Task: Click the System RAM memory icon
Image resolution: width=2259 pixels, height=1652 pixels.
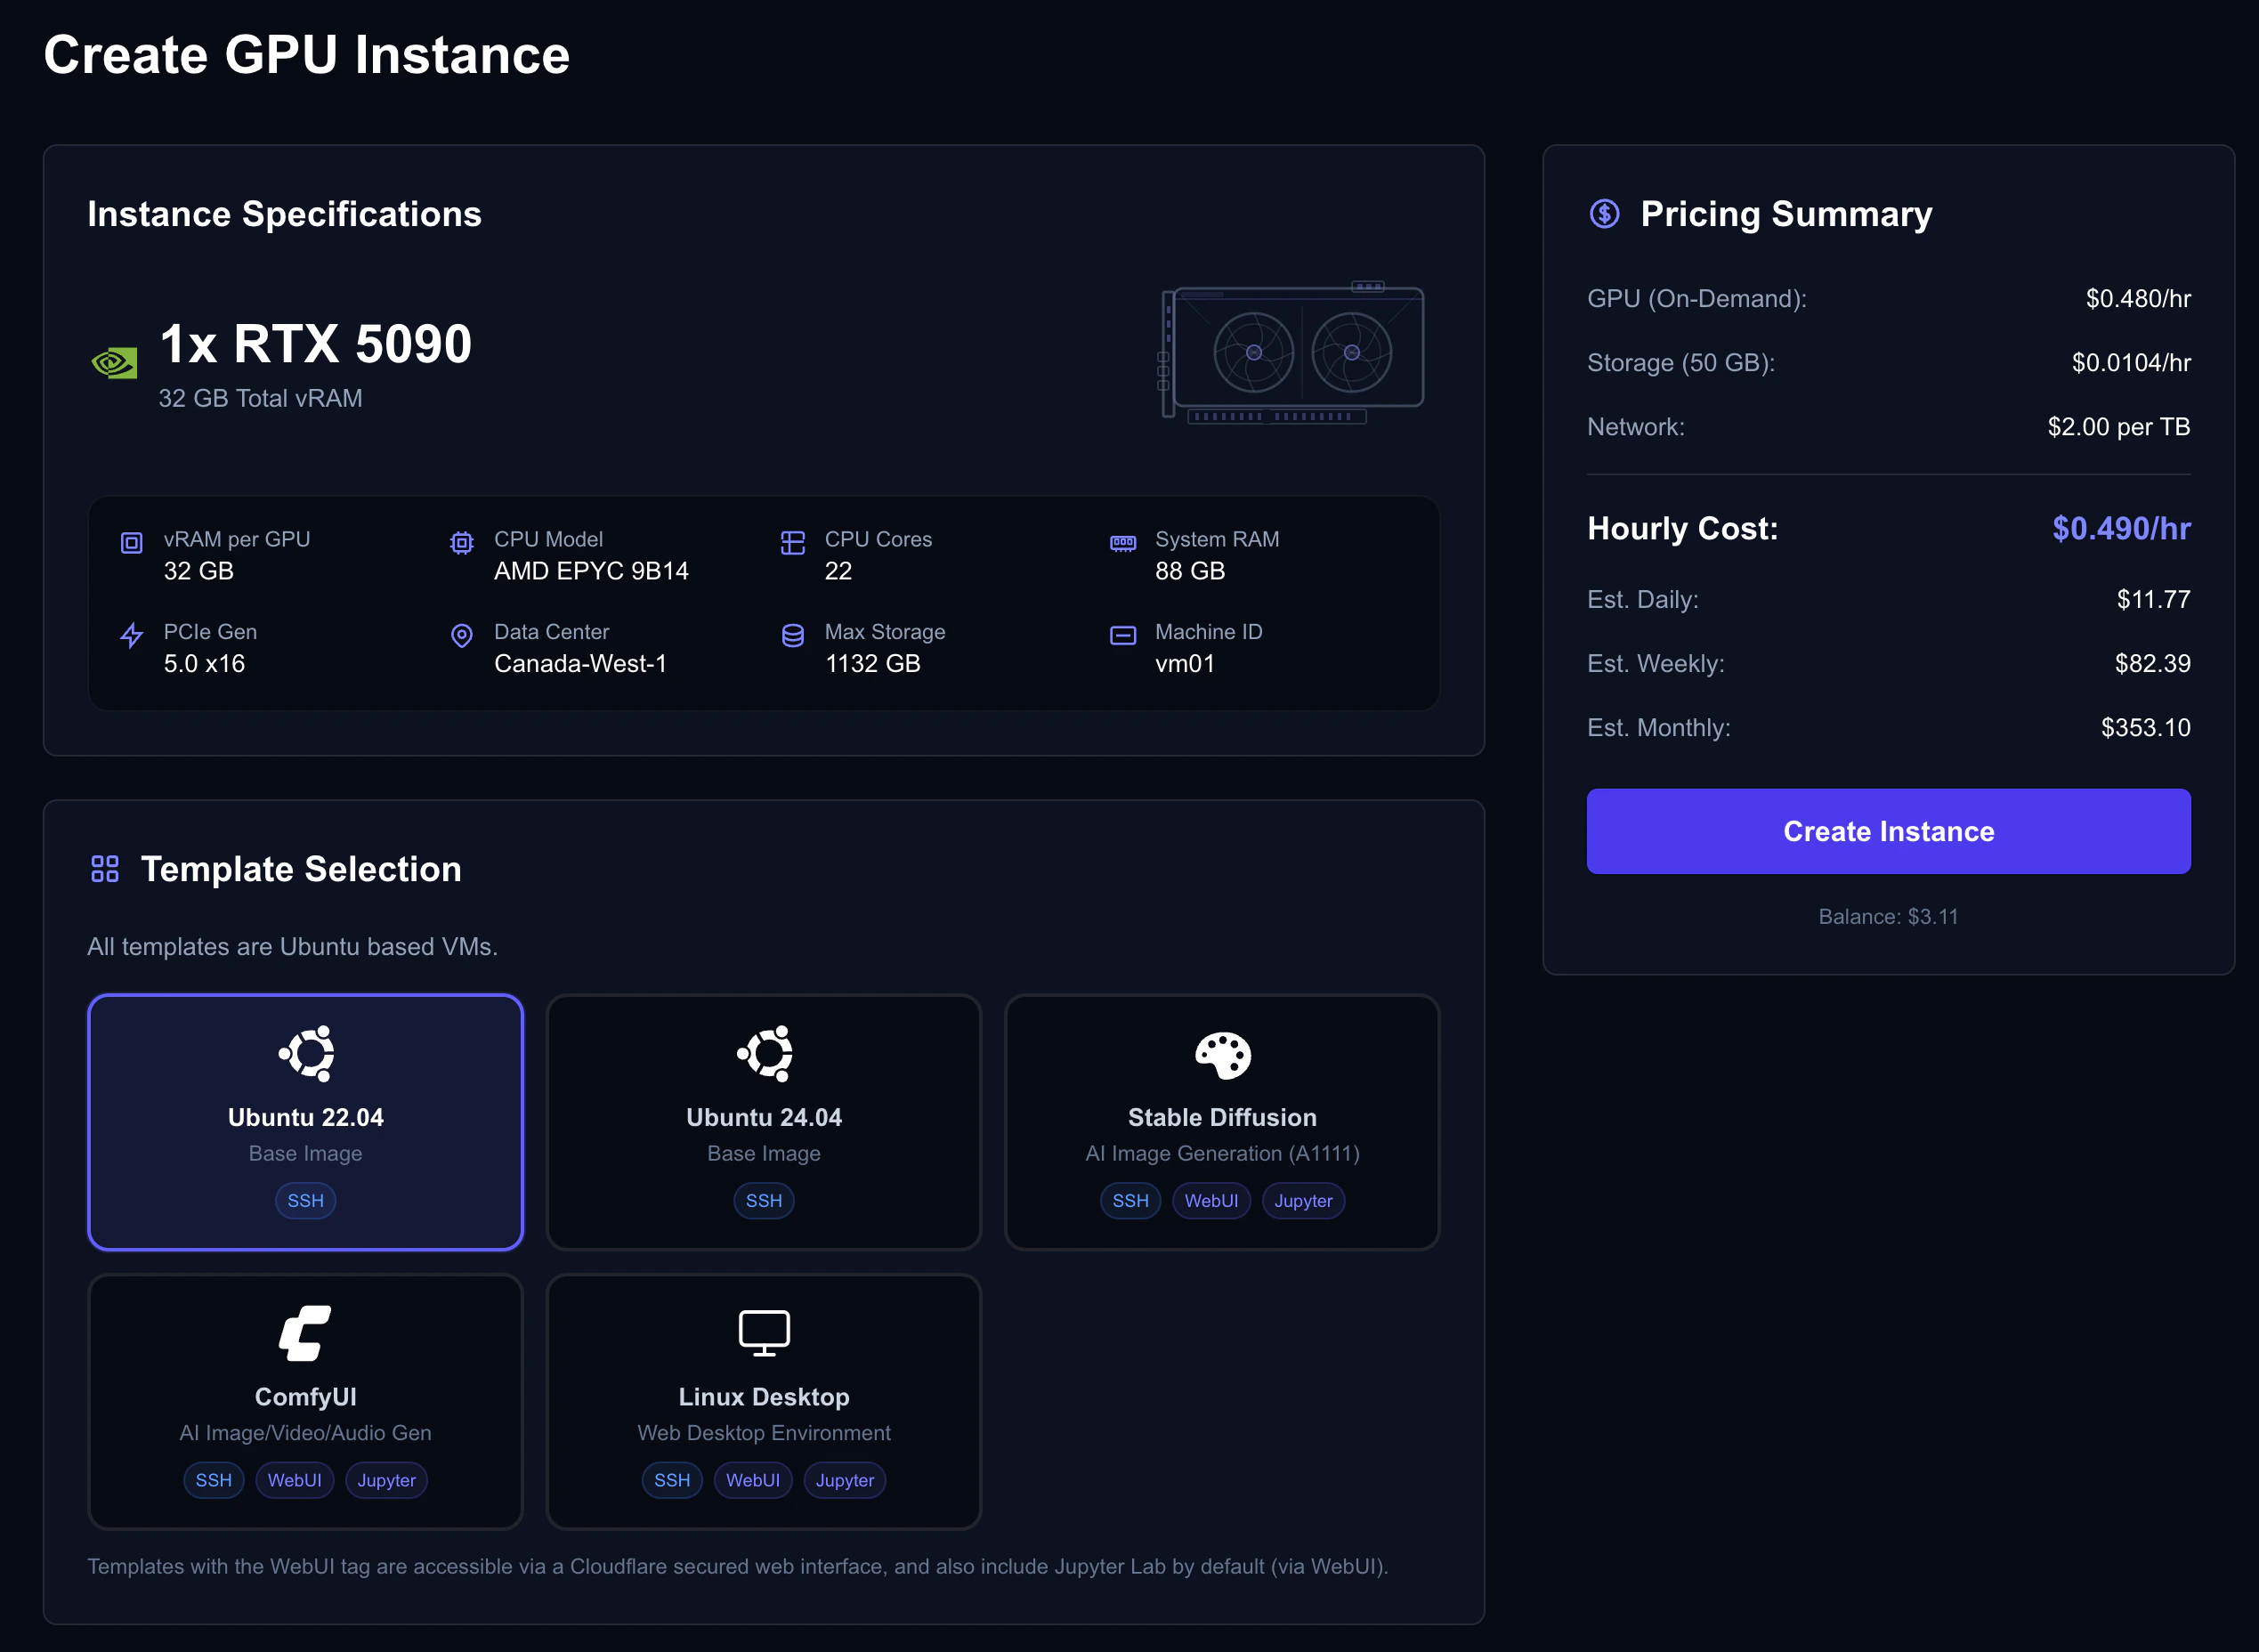Action: pyautogui.click(x=1122, y=543)
